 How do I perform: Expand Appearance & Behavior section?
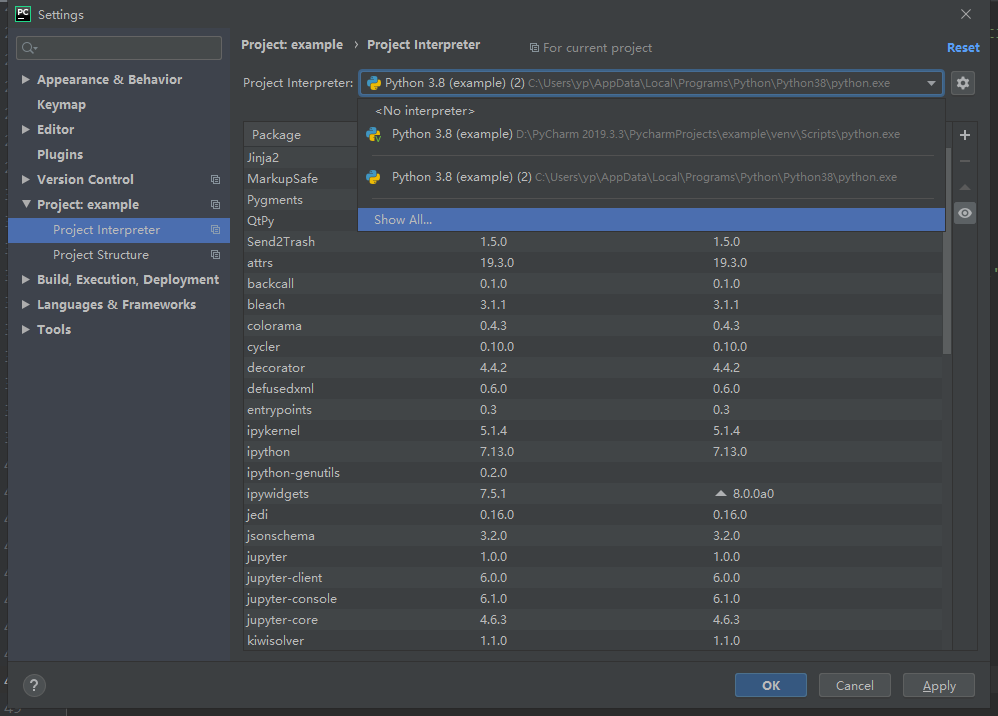(x=25, y=80)
